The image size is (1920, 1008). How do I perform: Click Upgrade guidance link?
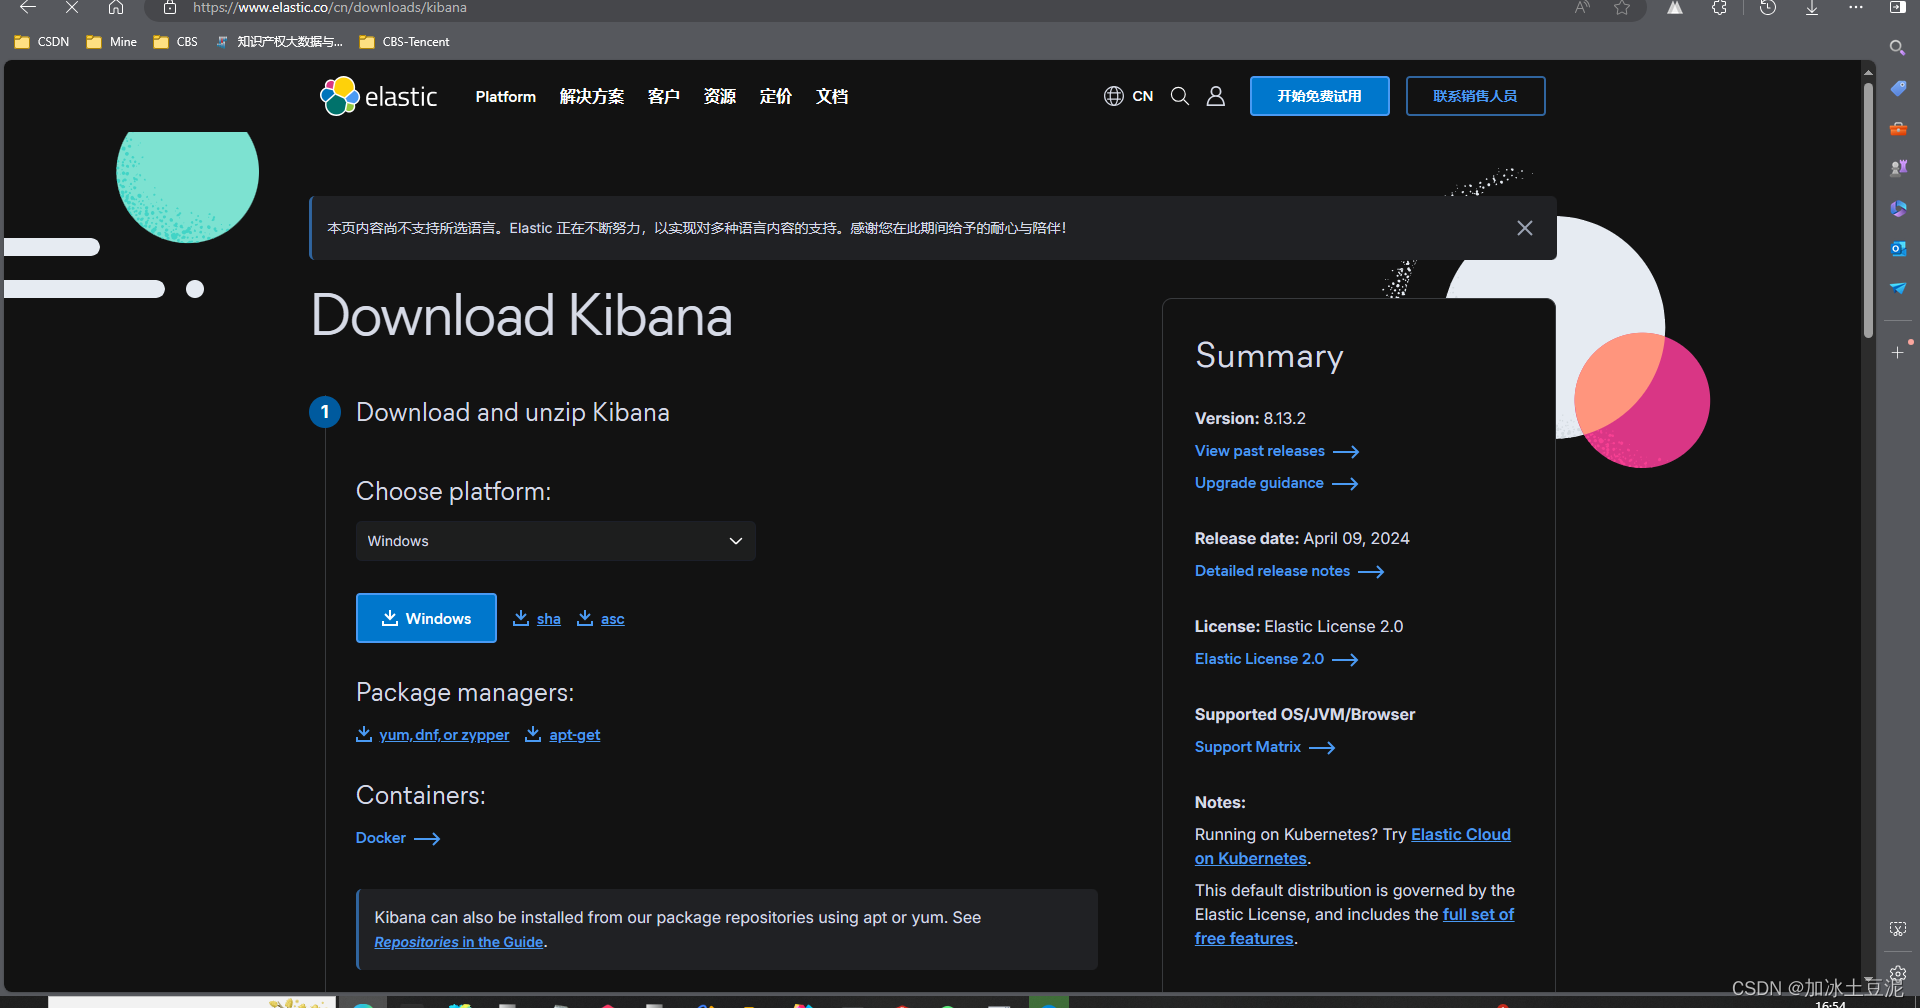[x=1277, y=483]
